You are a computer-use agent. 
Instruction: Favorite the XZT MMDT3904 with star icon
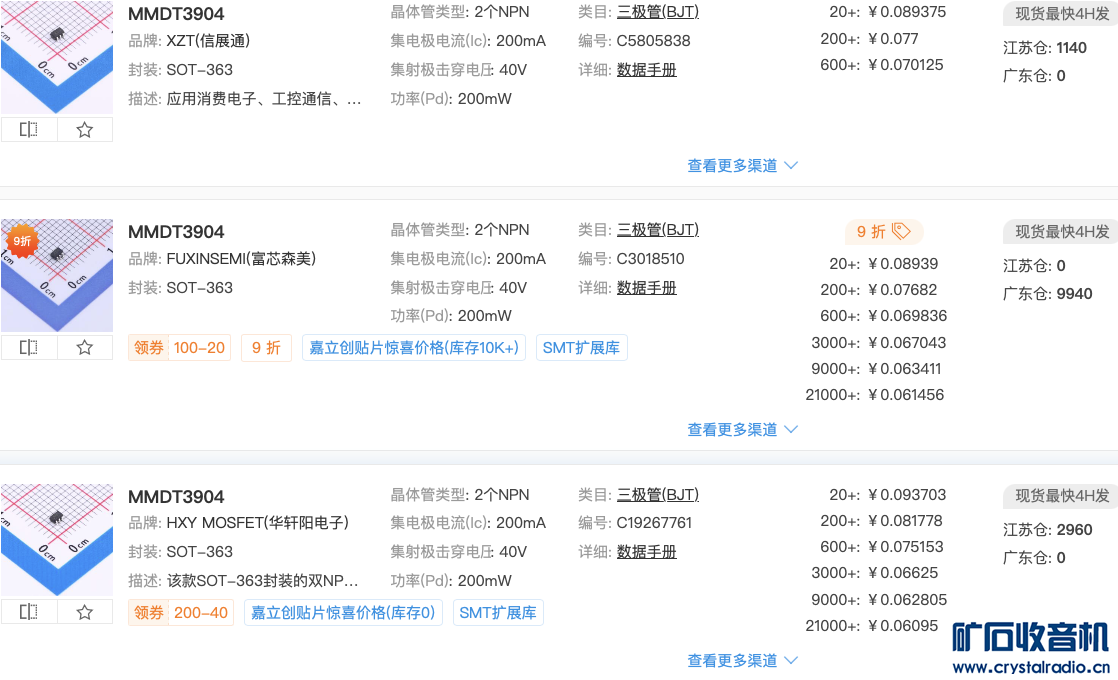85,130
